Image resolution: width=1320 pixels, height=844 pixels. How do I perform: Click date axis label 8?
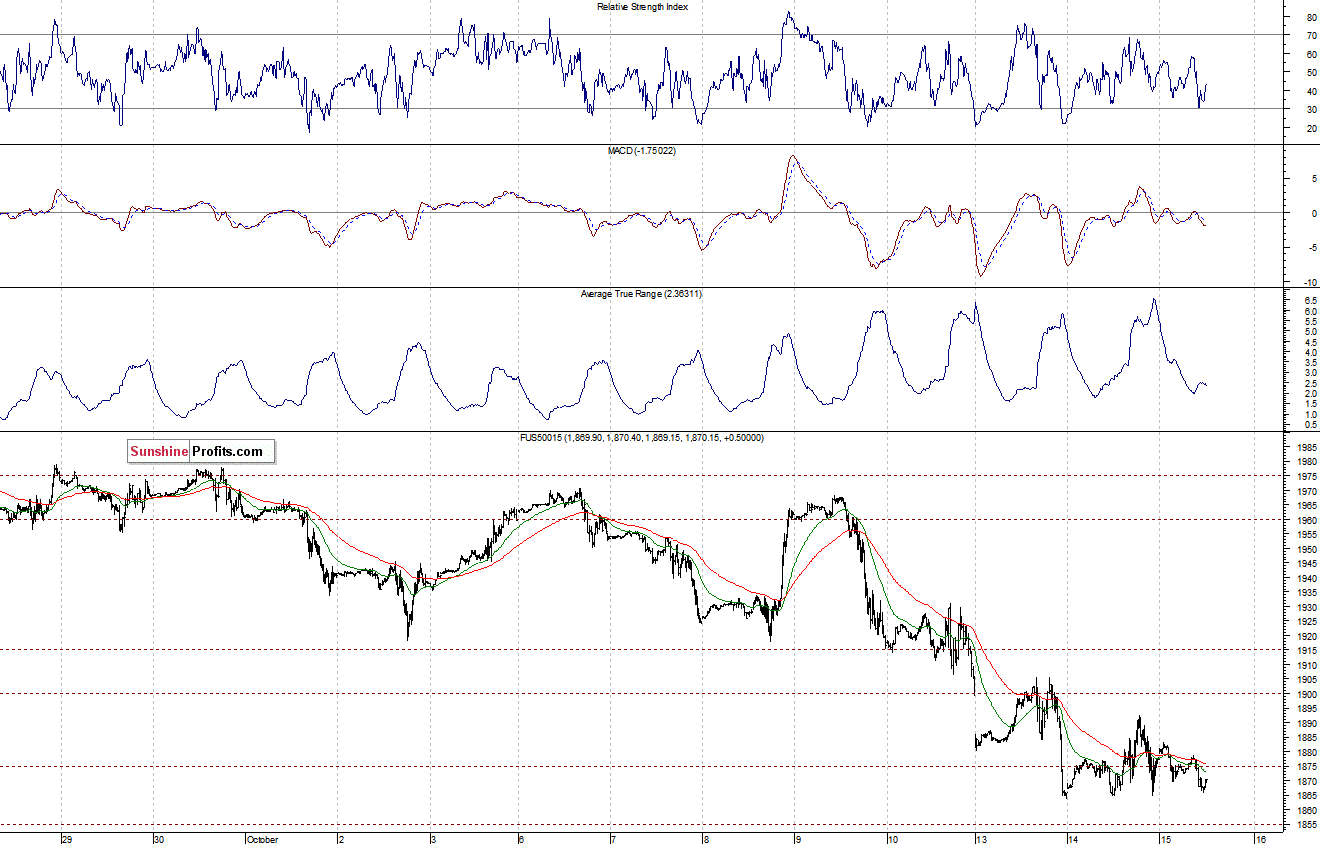[x=706, y=839]
